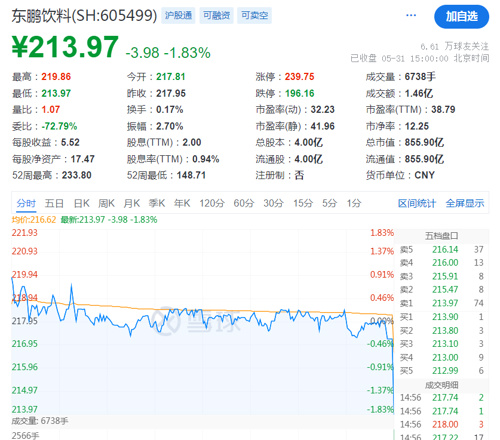The image size is (500, 440).
Task: Open the 60分 chart tab
Action: click(x=244, y=203)
